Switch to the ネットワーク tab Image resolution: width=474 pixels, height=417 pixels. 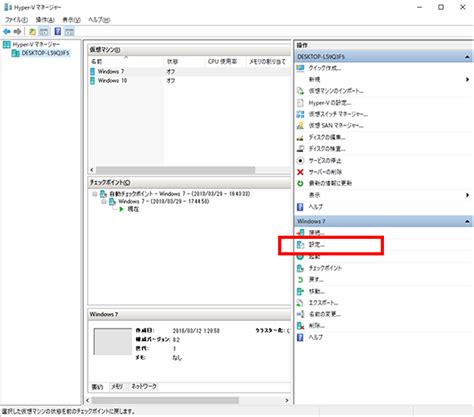(x=144, y=387)
